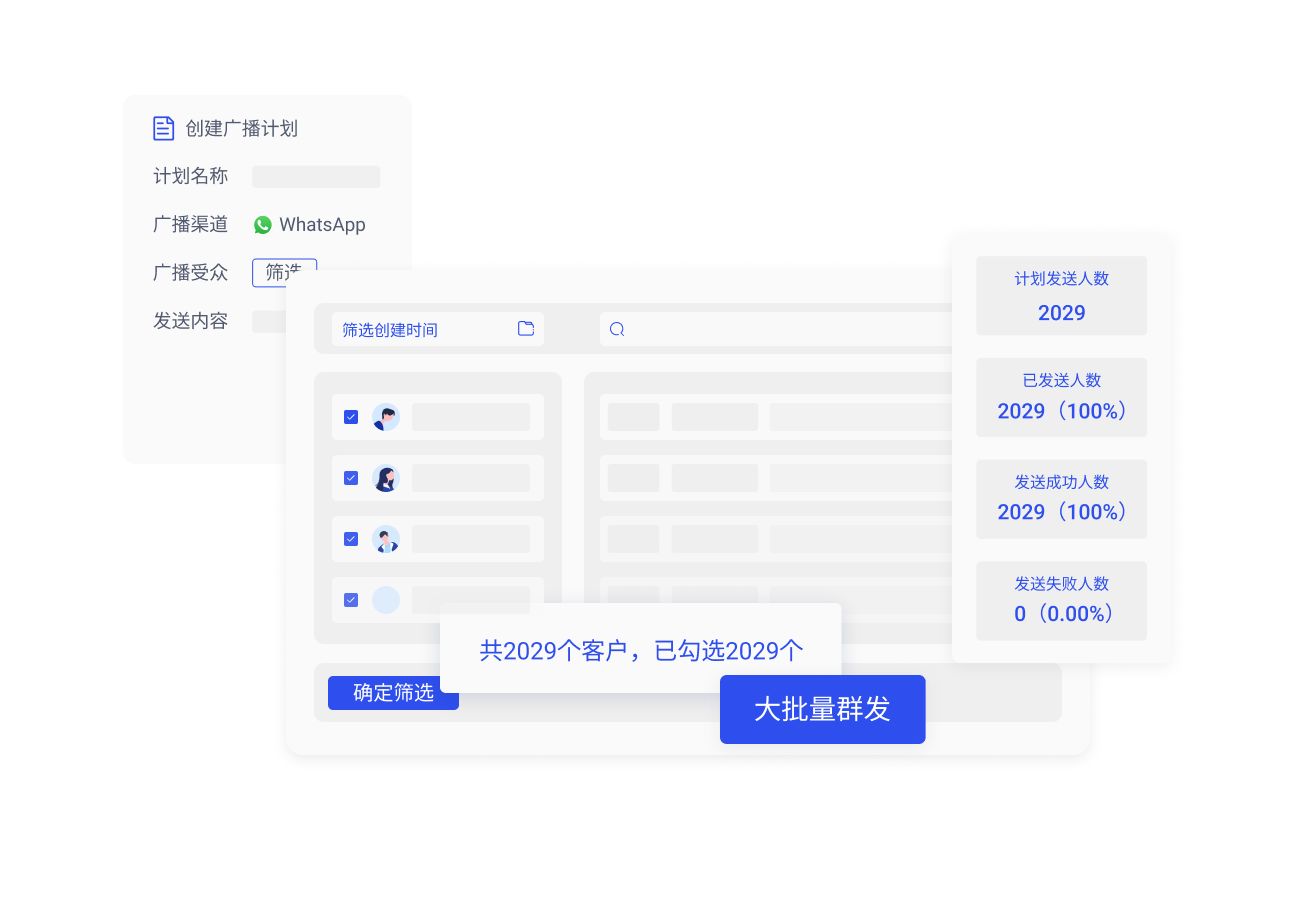Image resolution: width=1289 pixels, height=913 pixels.
Task: Click the WhatsApp channel text
Action: tap(322, 225)
